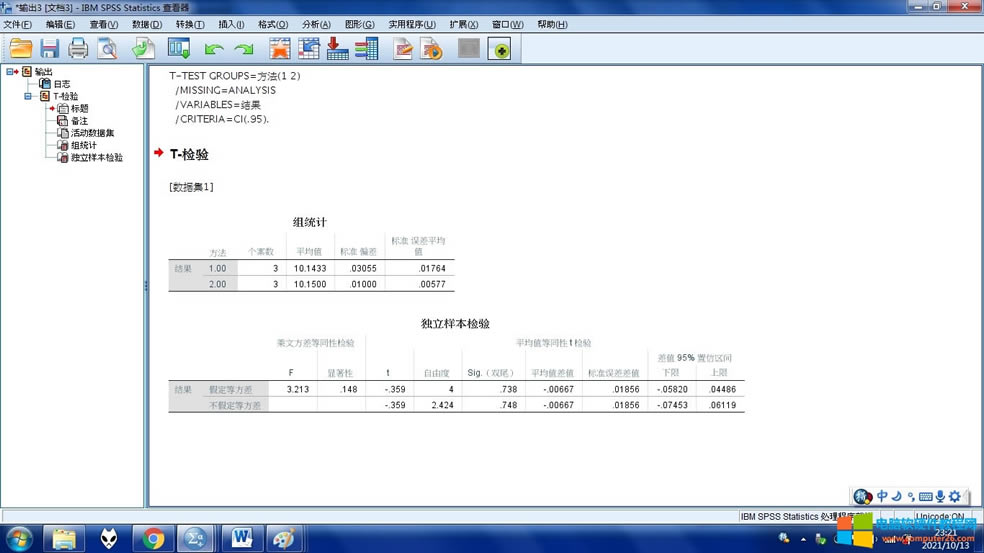This screenshot has width=984, height=553.
Task: Click the T-检验 heading in output
Action: (x=189, y=155)
